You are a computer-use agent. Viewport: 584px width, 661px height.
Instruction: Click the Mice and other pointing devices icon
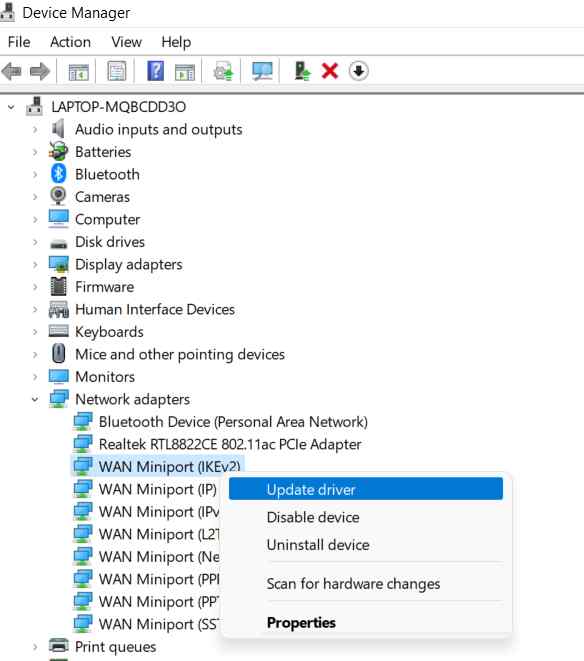click(59, 353)
